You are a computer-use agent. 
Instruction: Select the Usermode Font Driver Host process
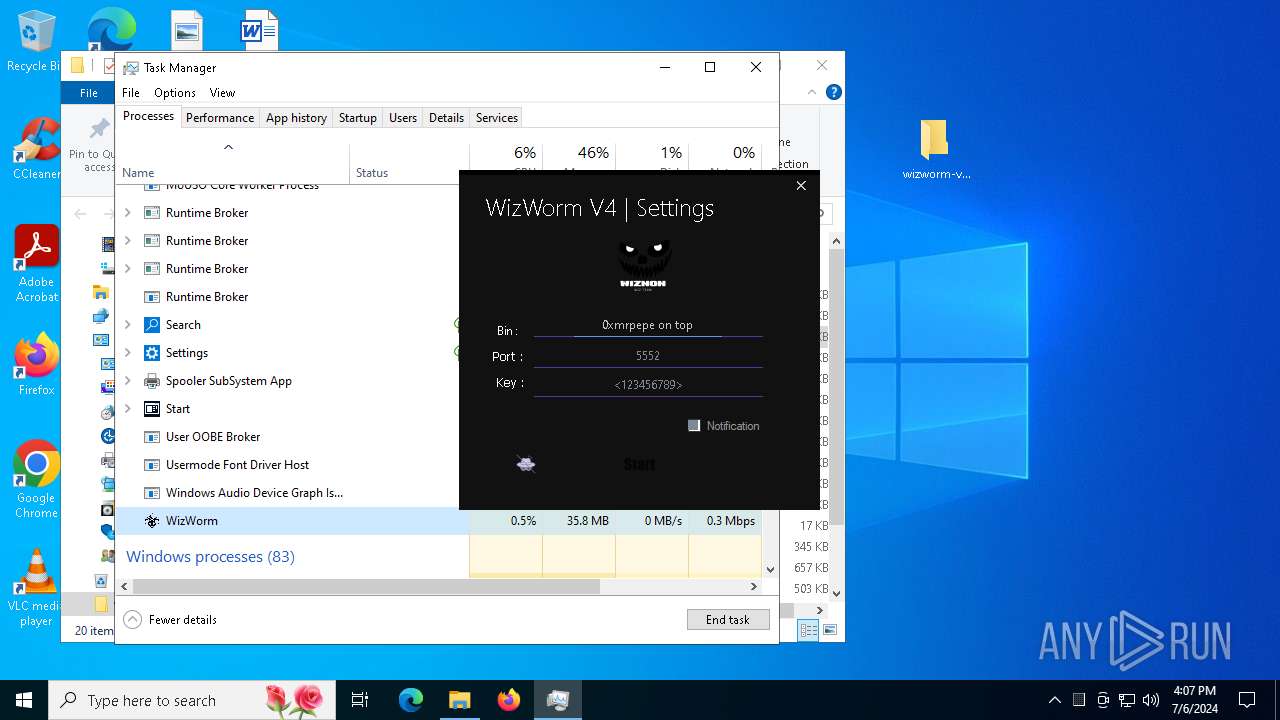[237, 465]
